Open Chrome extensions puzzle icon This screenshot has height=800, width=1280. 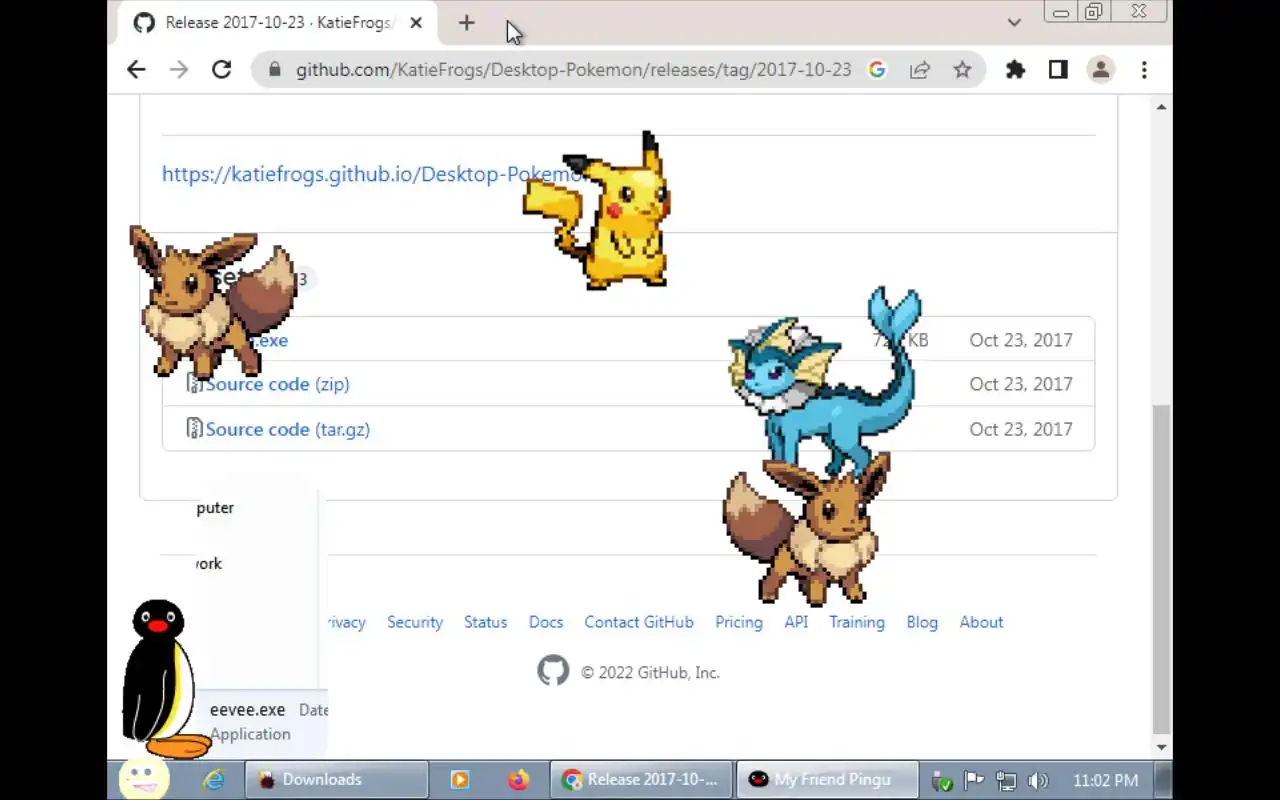tap(1015, 69)
